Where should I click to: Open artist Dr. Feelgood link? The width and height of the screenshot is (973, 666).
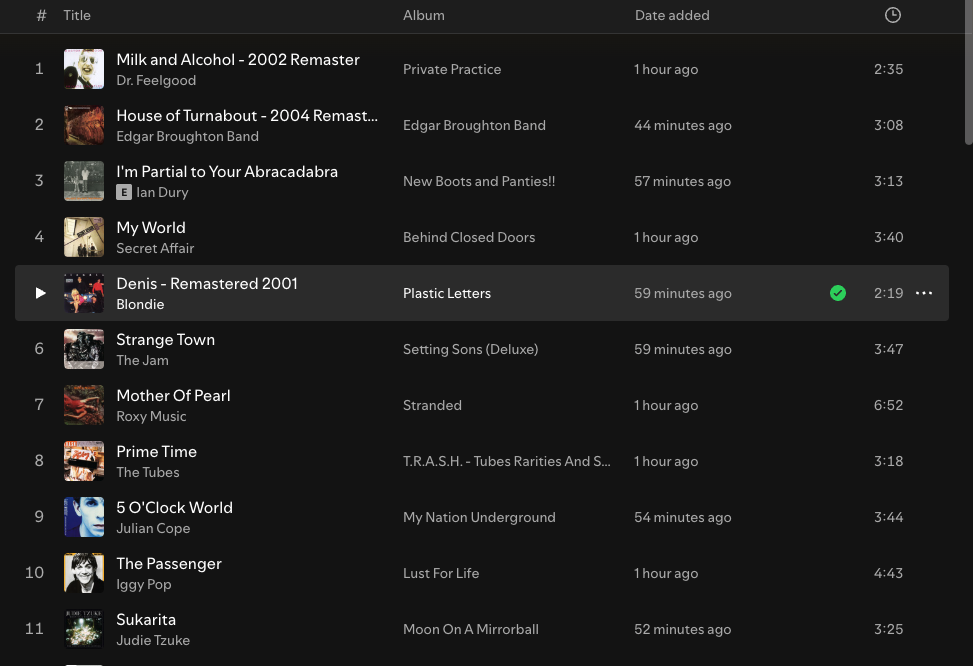click(156, 81)
